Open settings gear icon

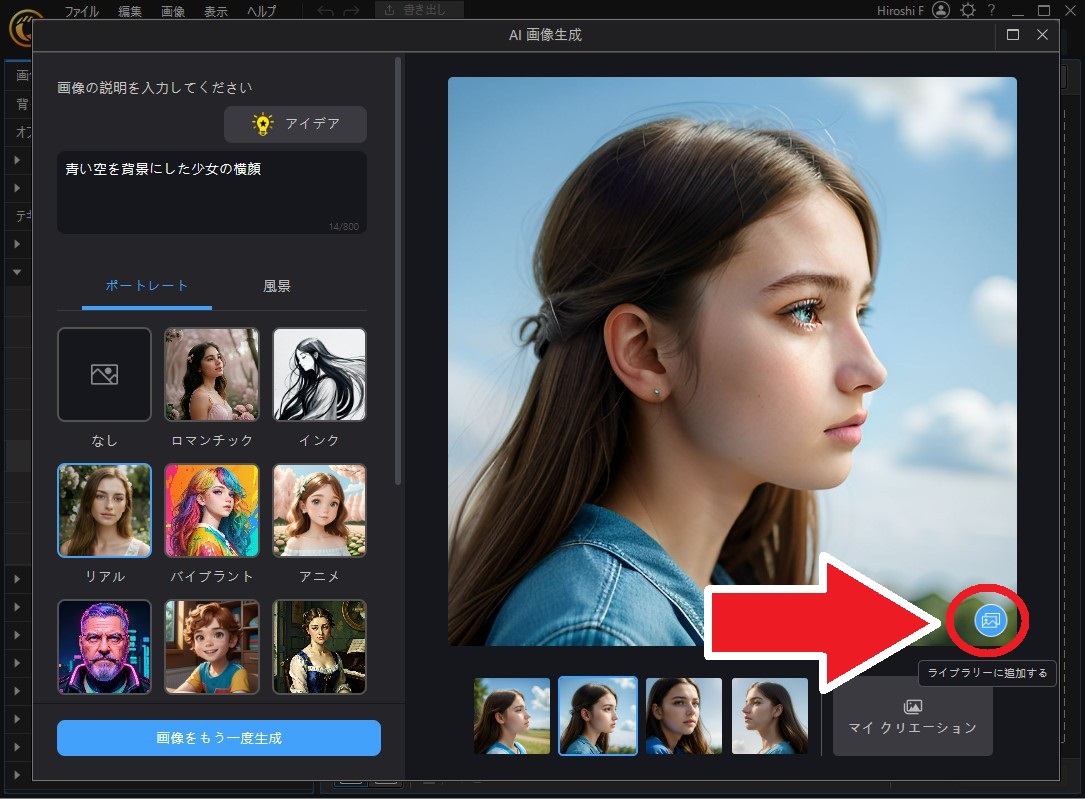(x=967, y=10)
